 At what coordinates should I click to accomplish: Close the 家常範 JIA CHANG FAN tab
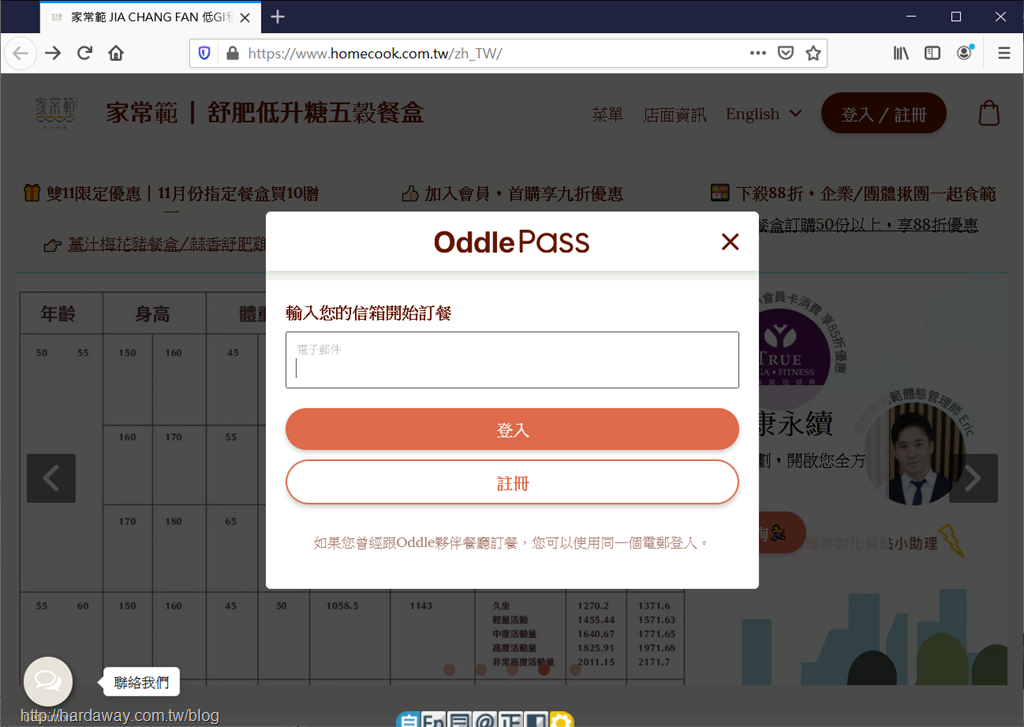pyautogui.click(x=245, y=18)
